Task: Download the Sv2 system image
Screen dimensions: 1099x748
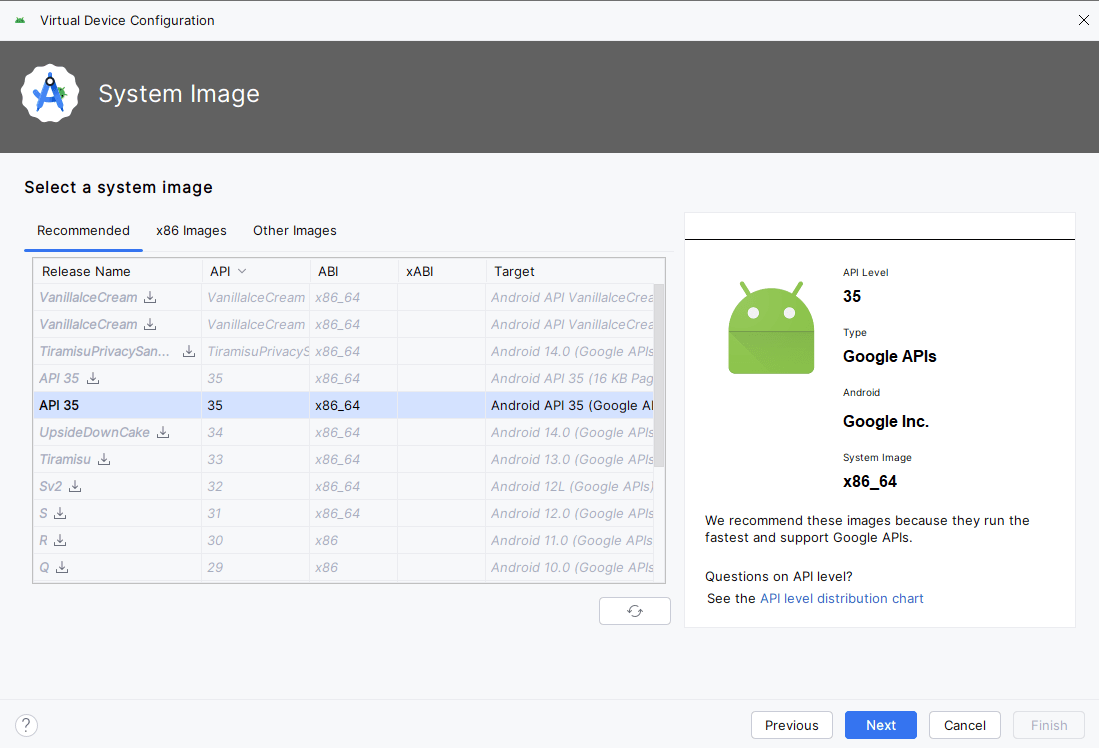Action: 75,487
